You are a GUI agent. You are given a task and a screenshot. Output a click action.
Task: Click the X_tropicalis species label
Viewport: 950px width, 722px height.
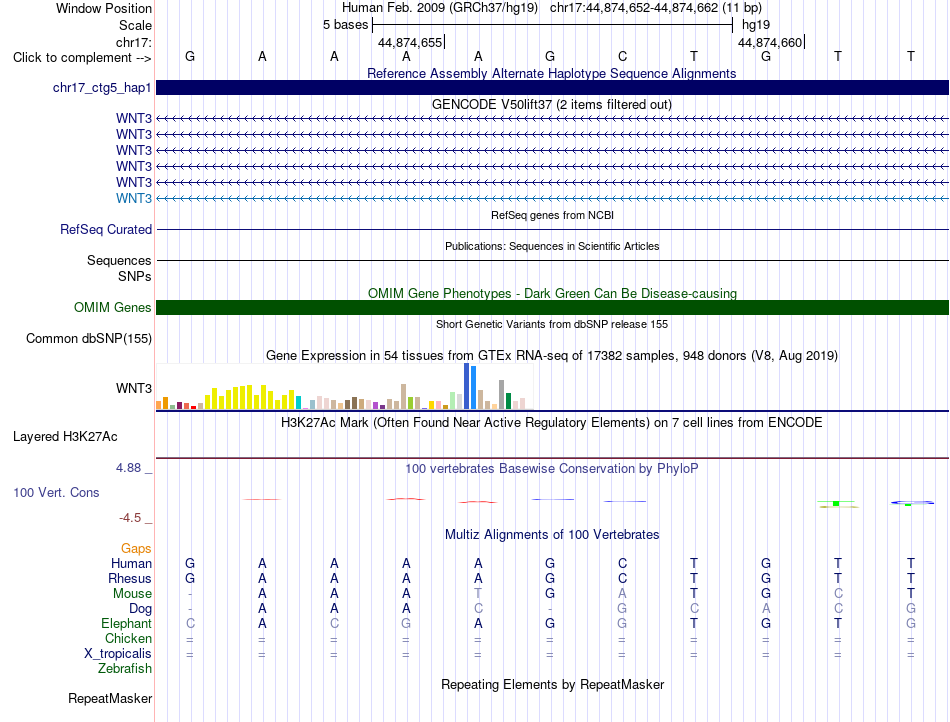[x=118, y=654]
